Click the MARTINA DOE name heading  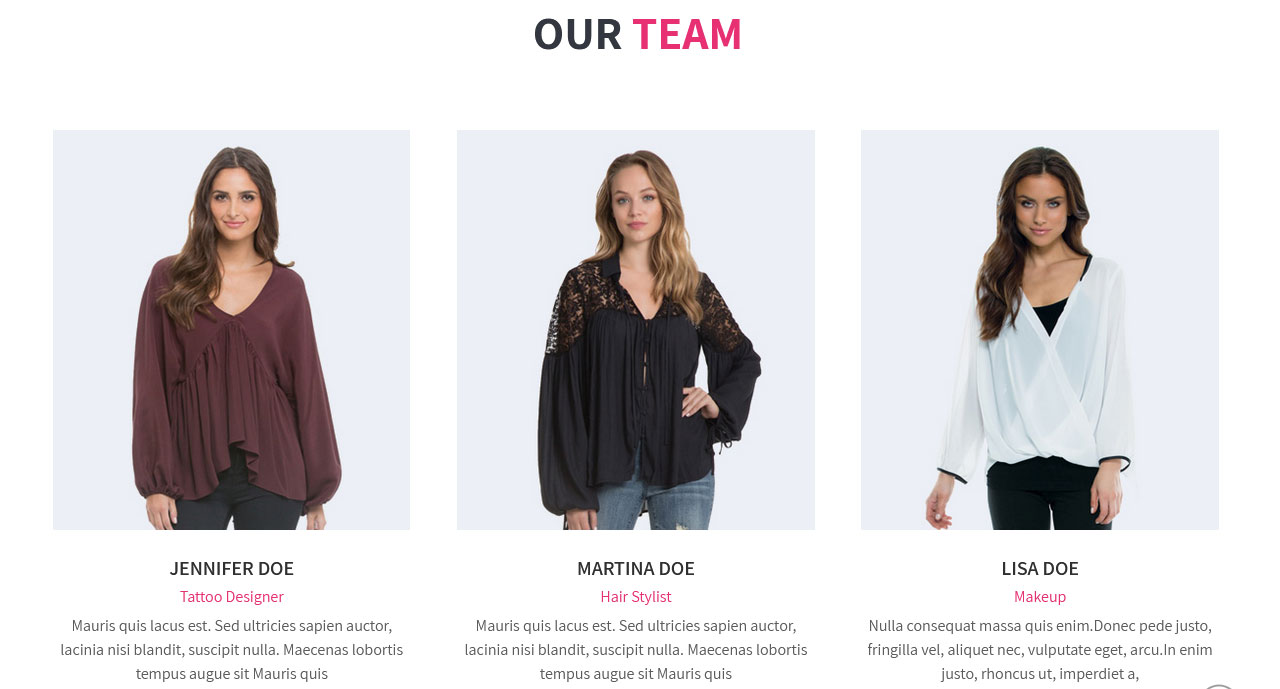pos(636,568)
